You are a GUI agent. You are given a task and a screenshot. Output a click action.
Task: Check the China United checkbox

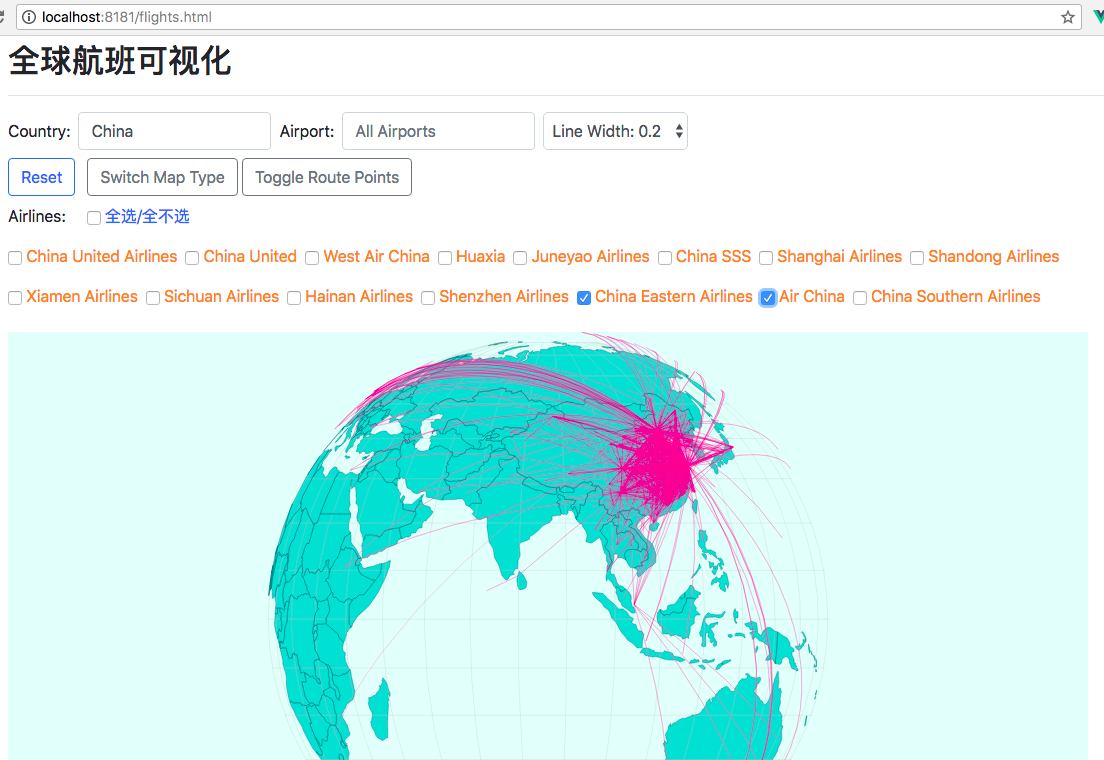192,258
